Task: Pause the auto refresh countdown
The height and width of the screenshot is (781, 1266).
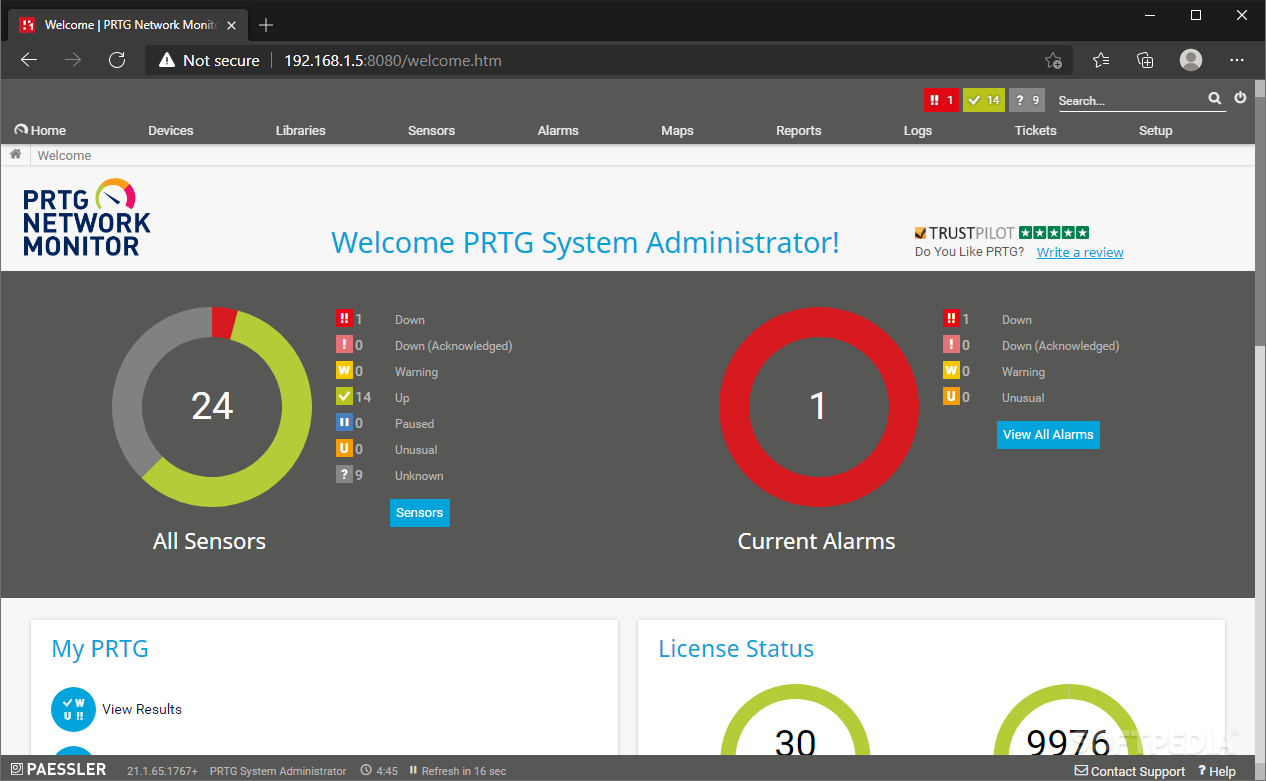Action: tap(414, 771)
